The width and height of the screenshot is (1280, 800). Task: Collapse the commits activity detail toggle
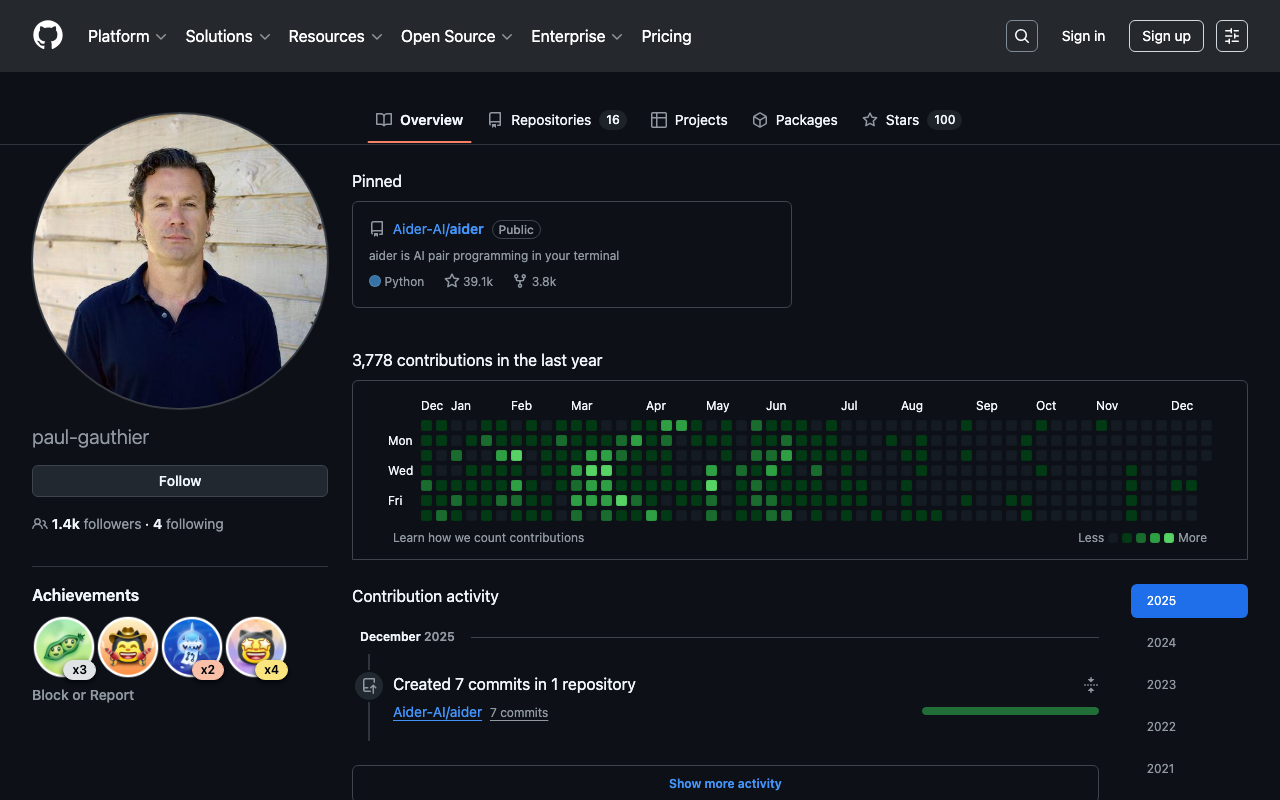[1090, 685]
